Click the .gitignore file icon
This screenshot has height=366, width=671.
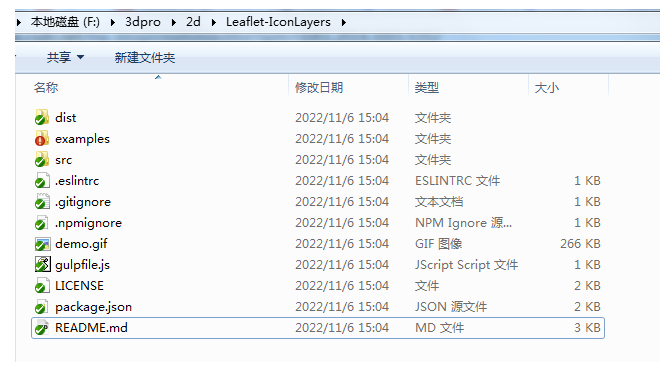click(42, 201)
